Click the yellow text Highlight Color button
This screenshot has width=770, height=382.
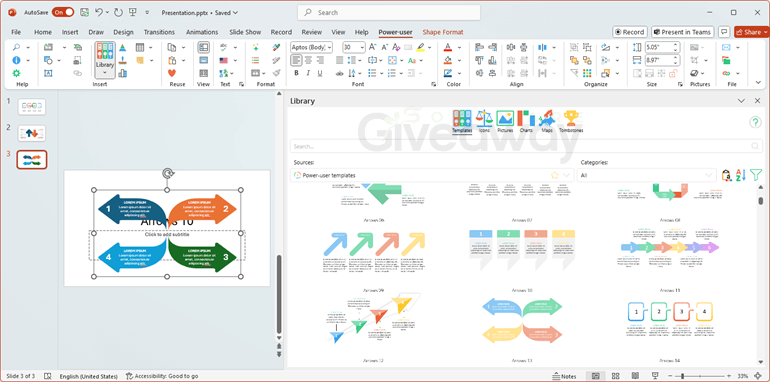pyautogui.click(x=420, y=47)
